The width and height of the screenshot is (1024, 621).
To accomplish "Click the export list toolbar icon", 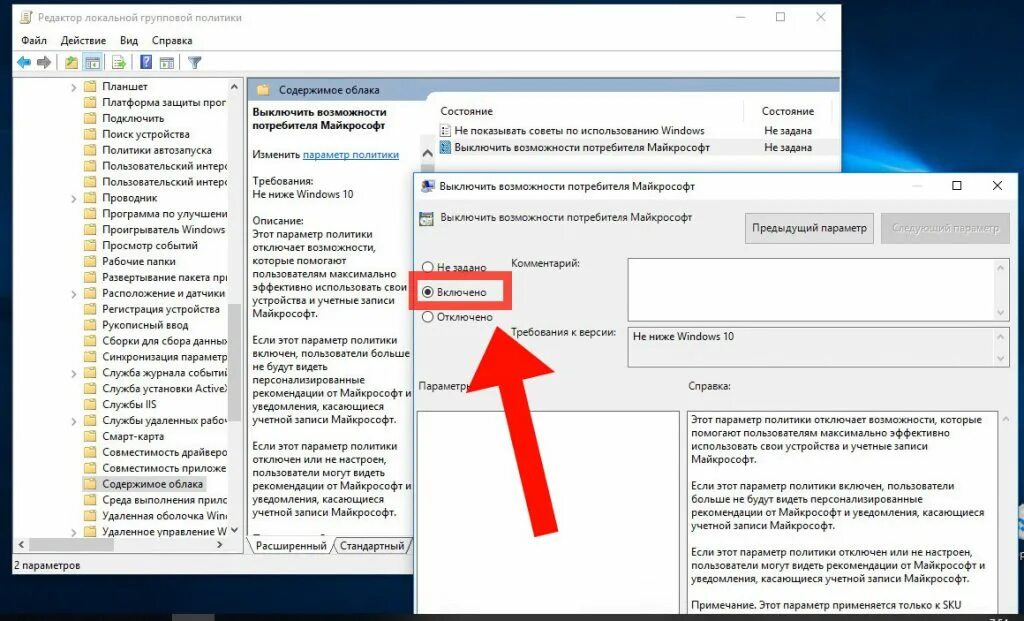I will [x=119, y=62].
